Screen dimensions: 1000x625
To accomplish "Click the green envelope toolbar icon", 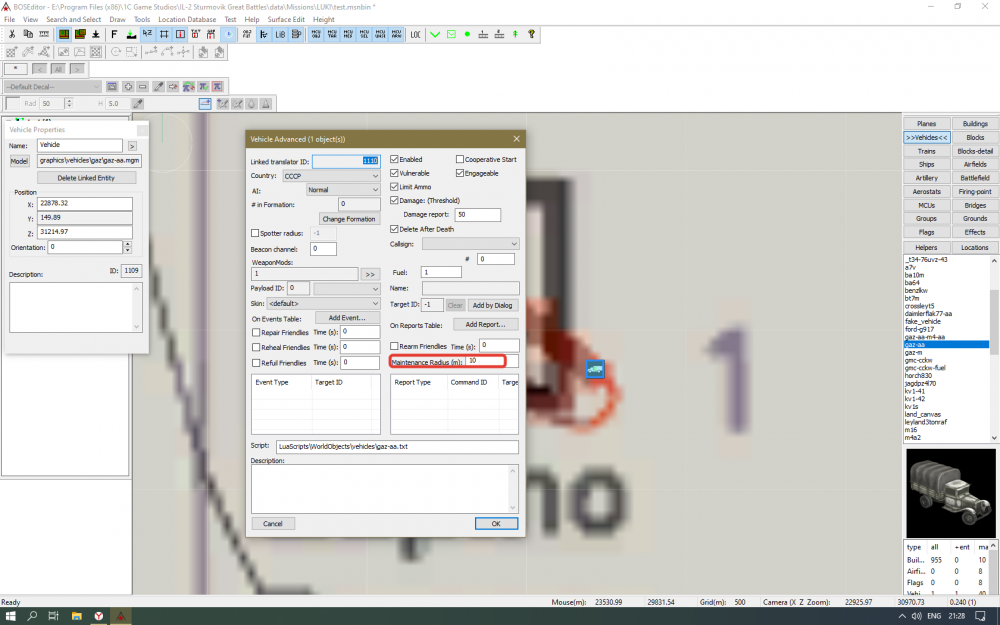I will [451, 34].
